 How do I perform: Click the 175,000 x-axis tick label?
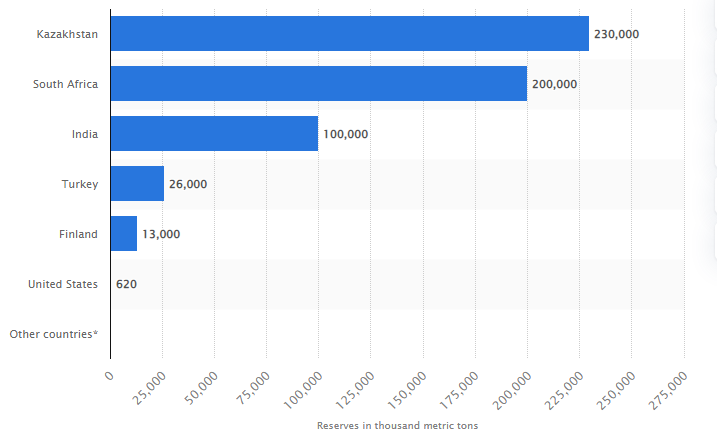(459, 390)
